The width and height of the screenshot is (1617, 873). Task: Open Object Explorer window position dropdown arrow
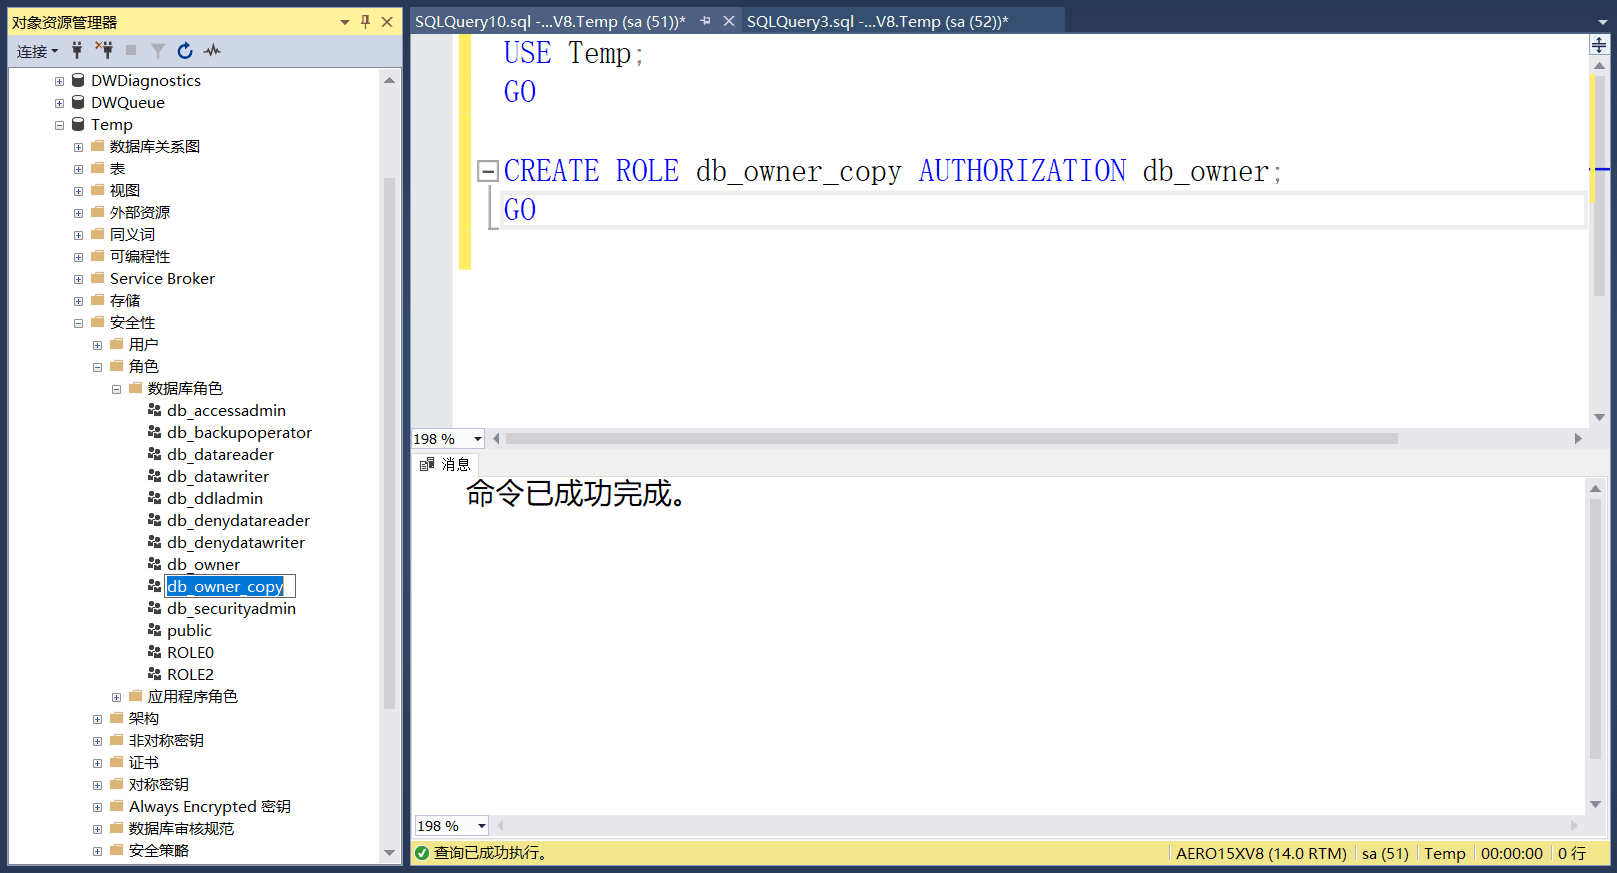click(x=345, y=22)
